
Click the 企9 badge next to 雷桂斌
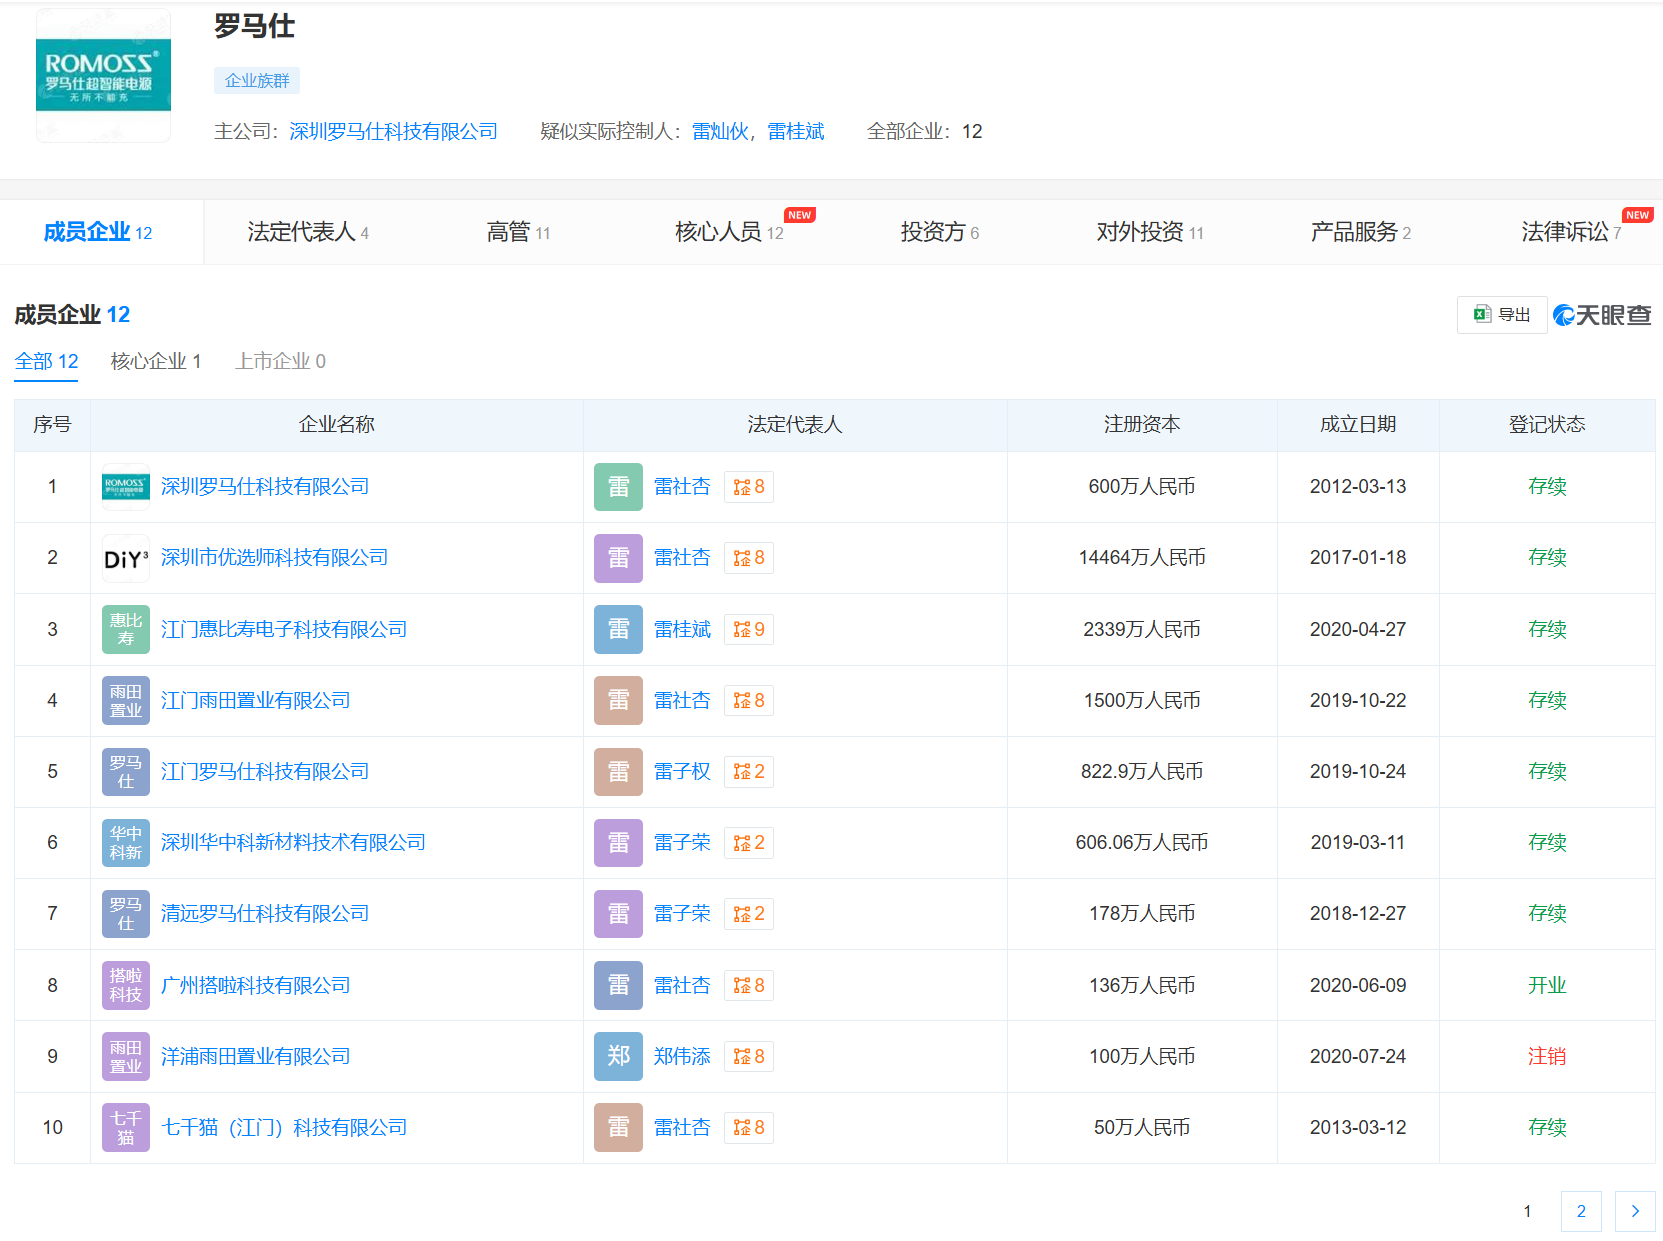tap(748, 629)
